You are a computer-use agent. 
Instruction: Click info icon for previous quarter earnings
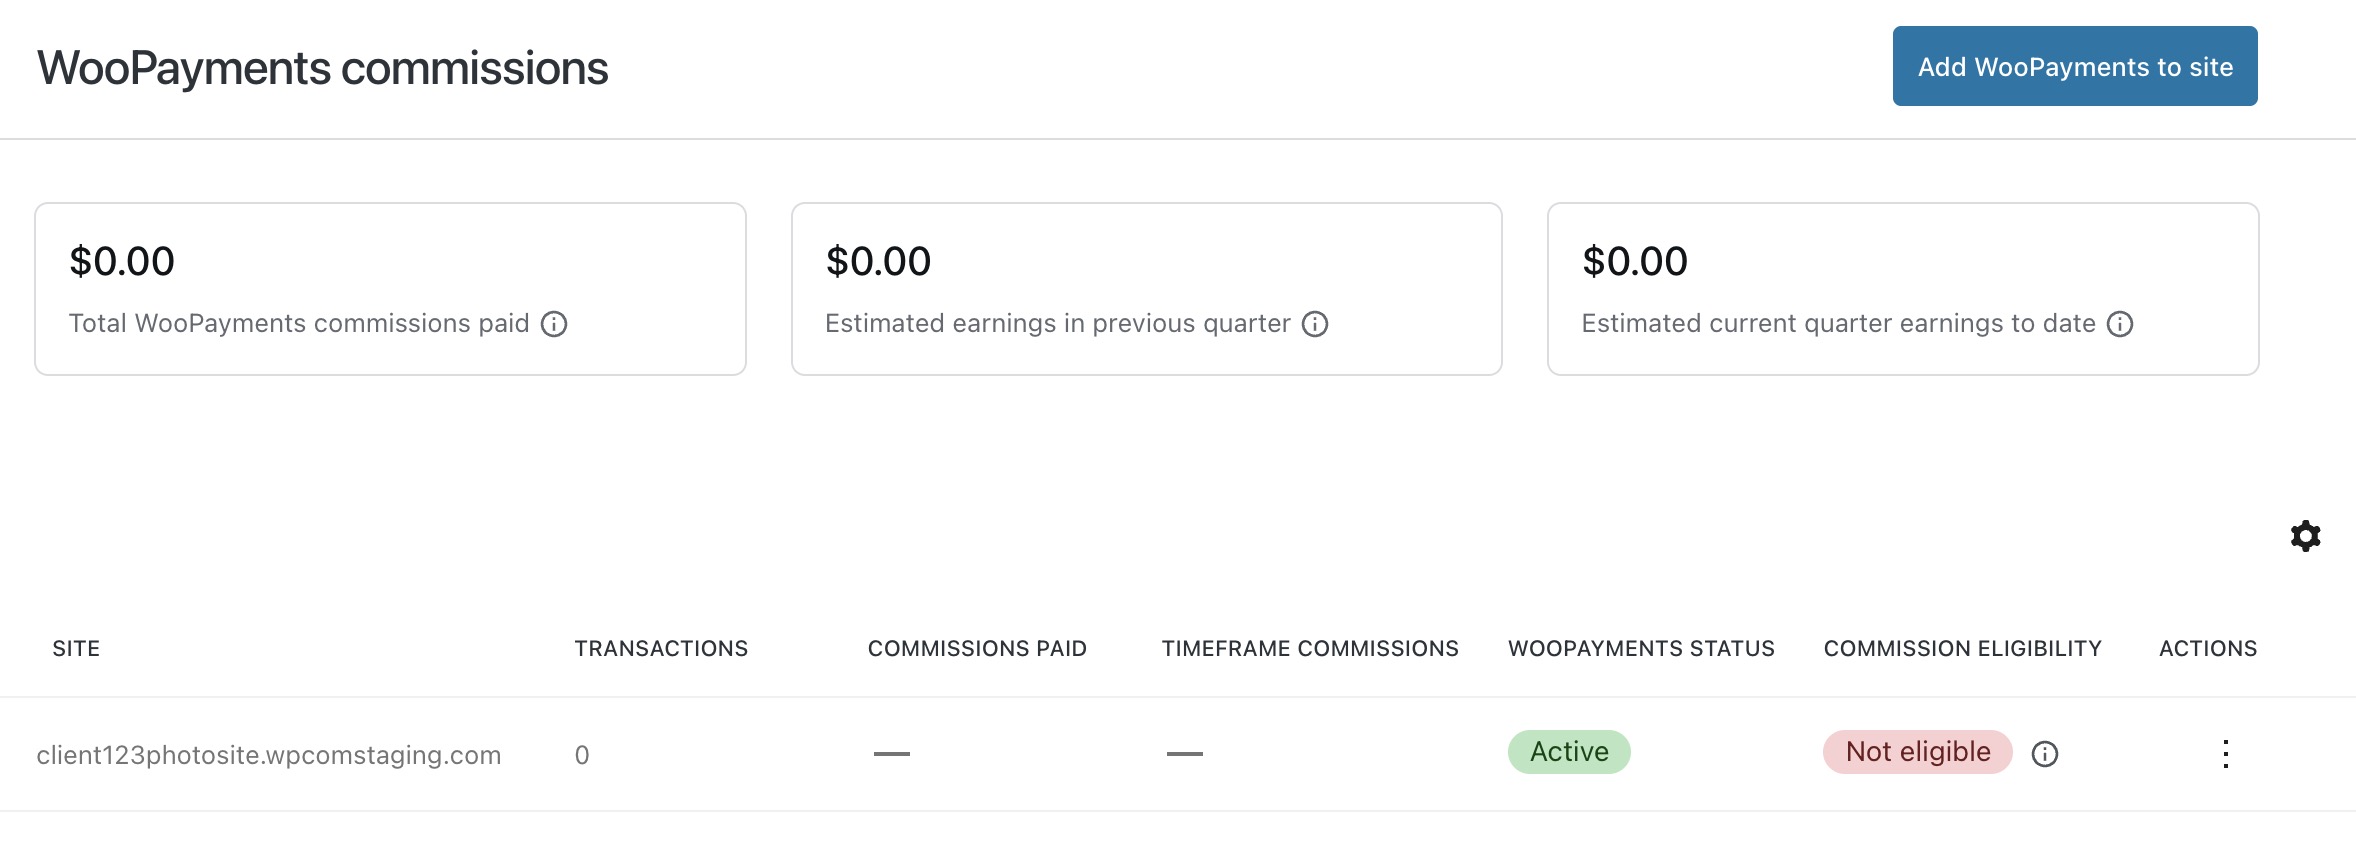[1315, 324]
